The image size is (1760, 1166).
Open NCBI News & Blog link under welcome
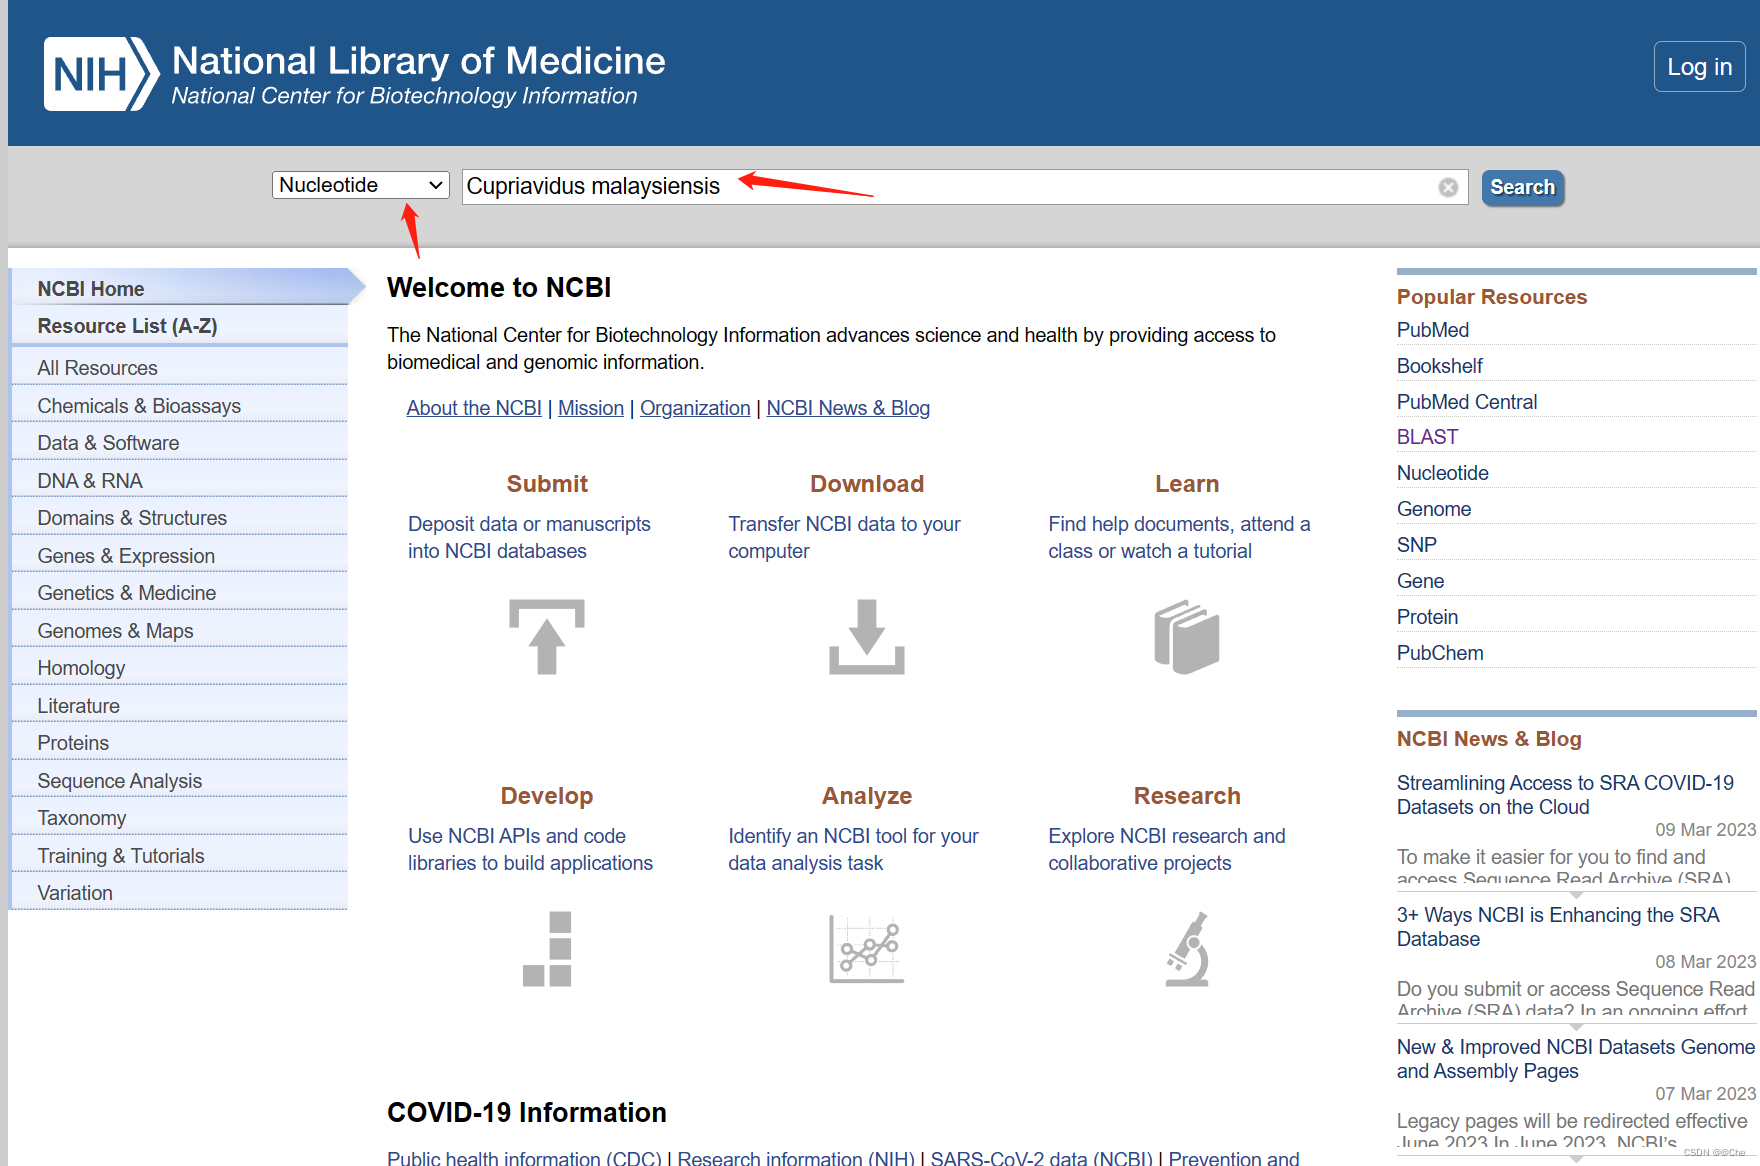pos(848,408)
